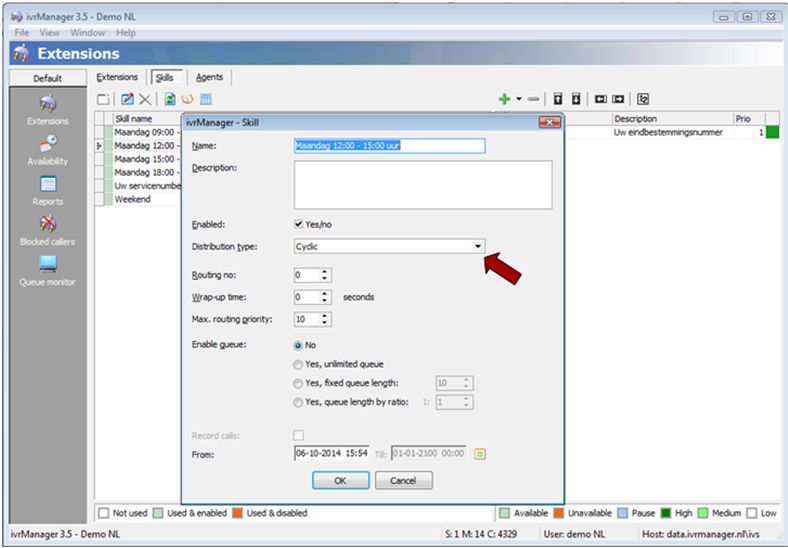Switch to the Agents tab
This screenshot has height=548, width=788.
(209, 77)
